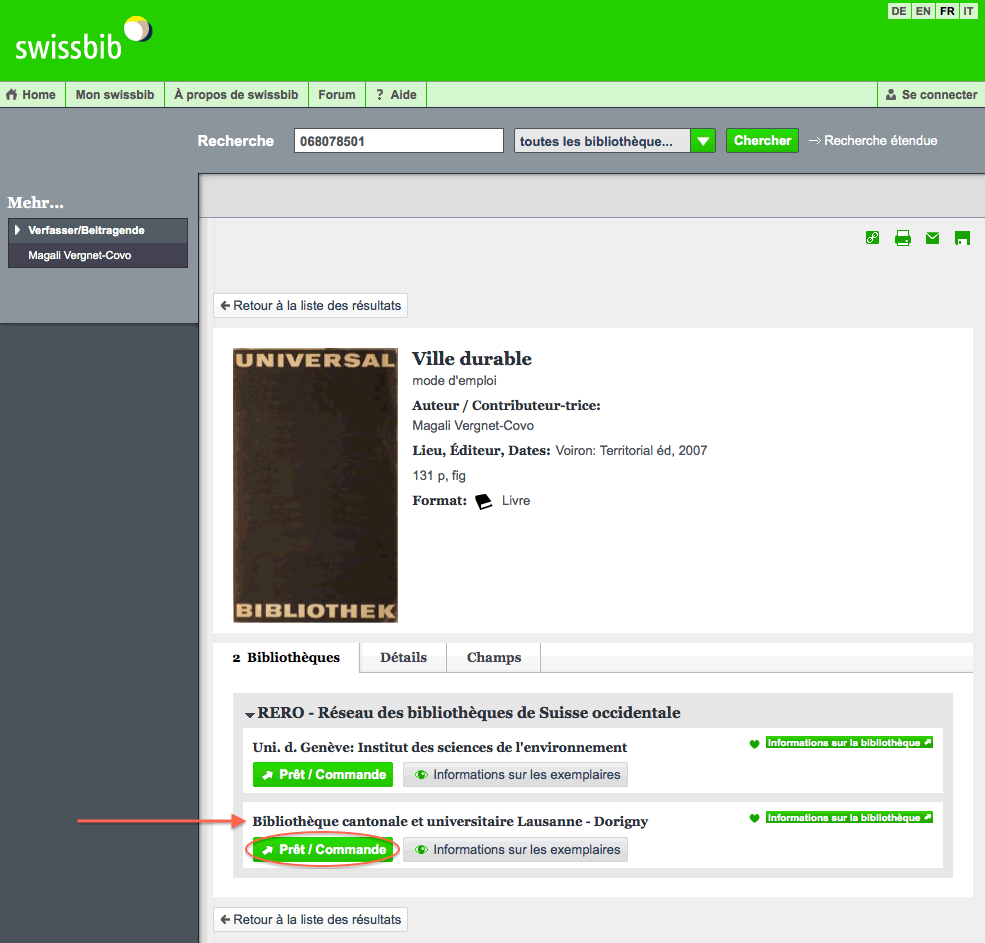
Task: Switch language to Italian (IT)
Action: point(969,11)
